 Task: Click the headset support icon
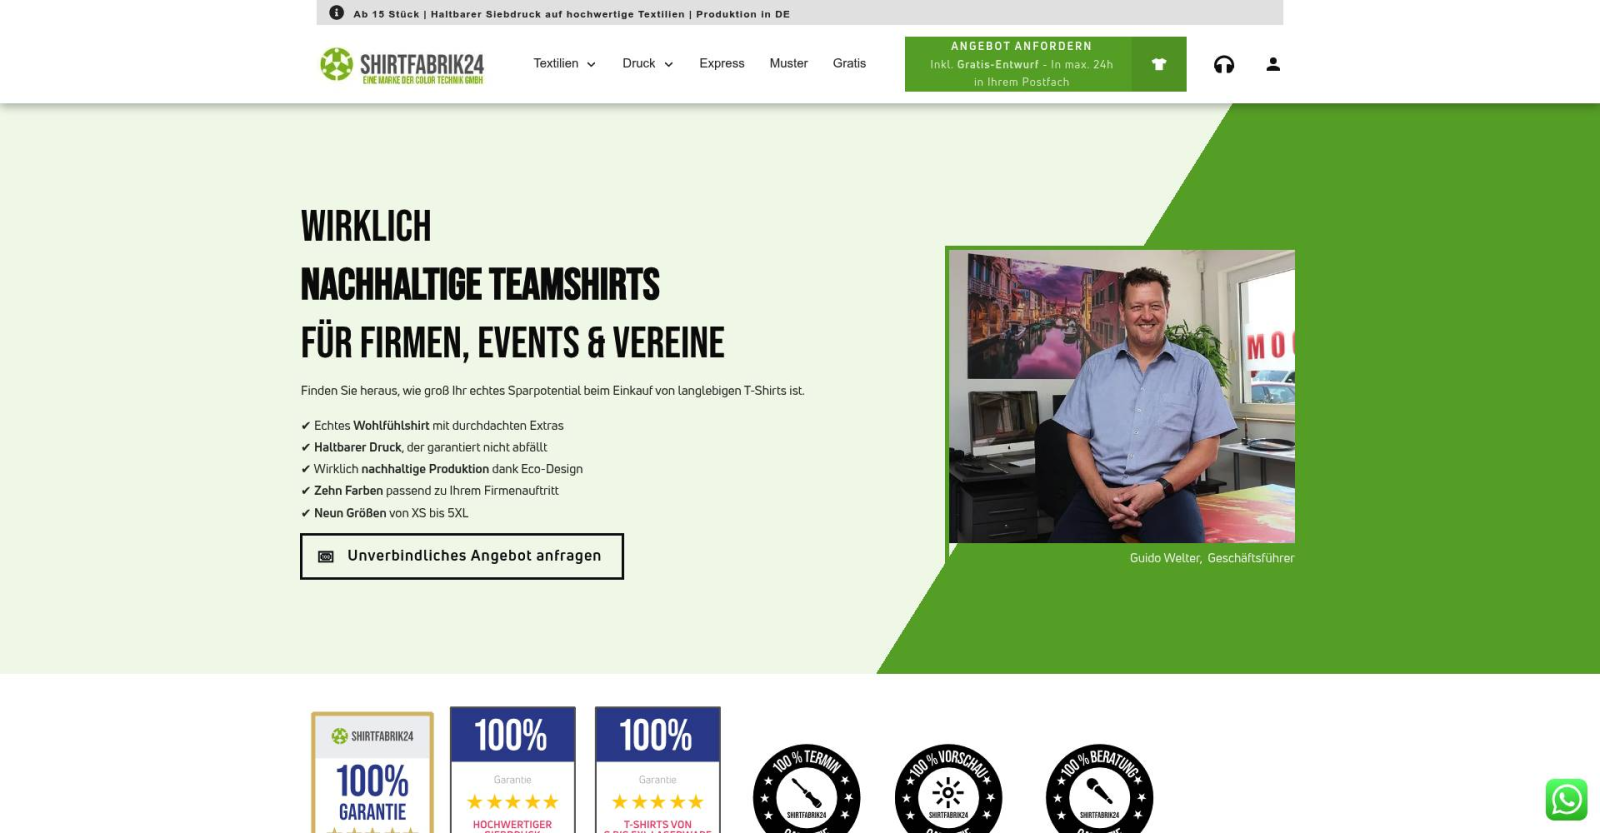[1223, 65]
